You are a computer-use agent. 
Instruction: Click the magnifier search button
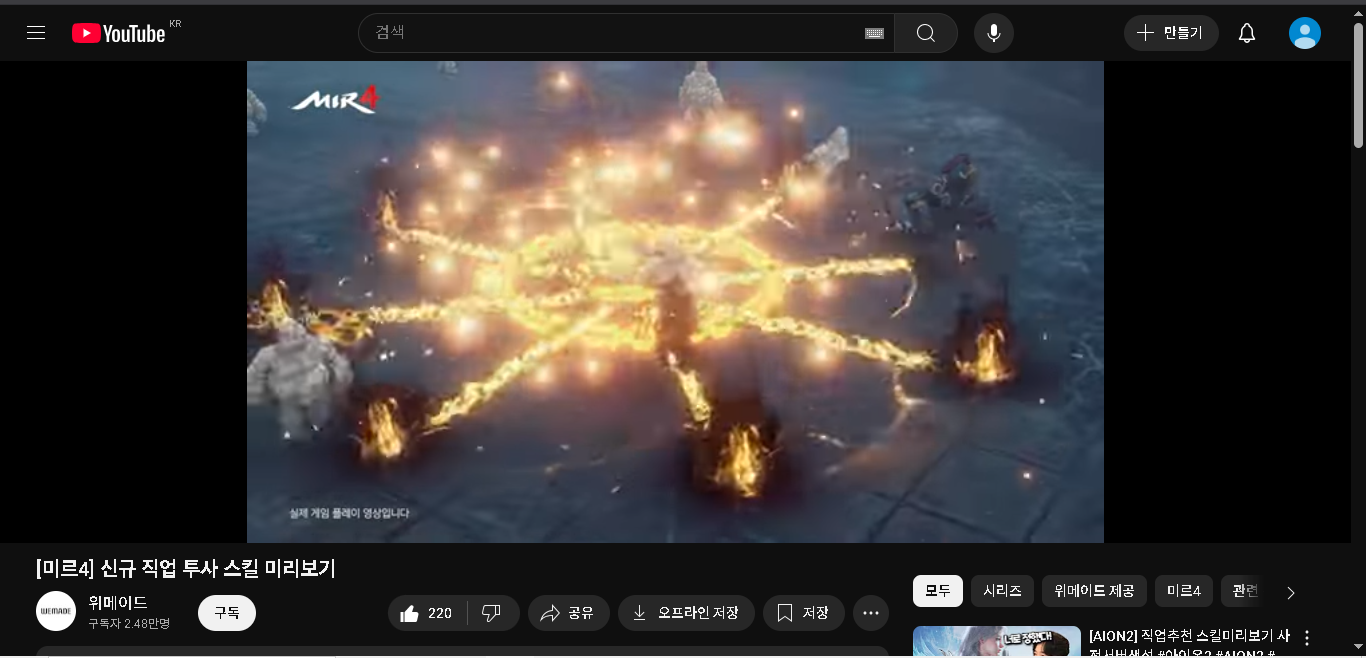(x=925, y=33)
